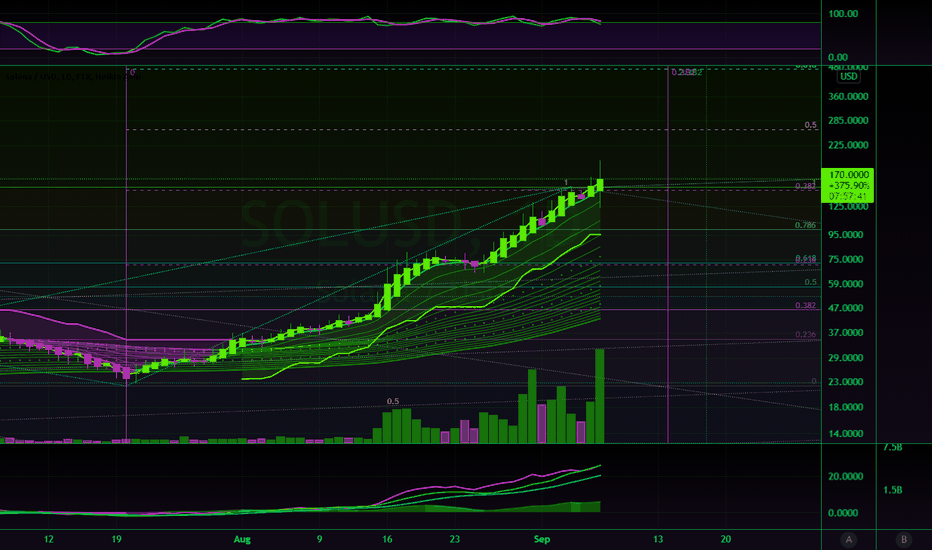
Task: Click the 20.0000 lower indicator scale value
Action: [846, 476]
